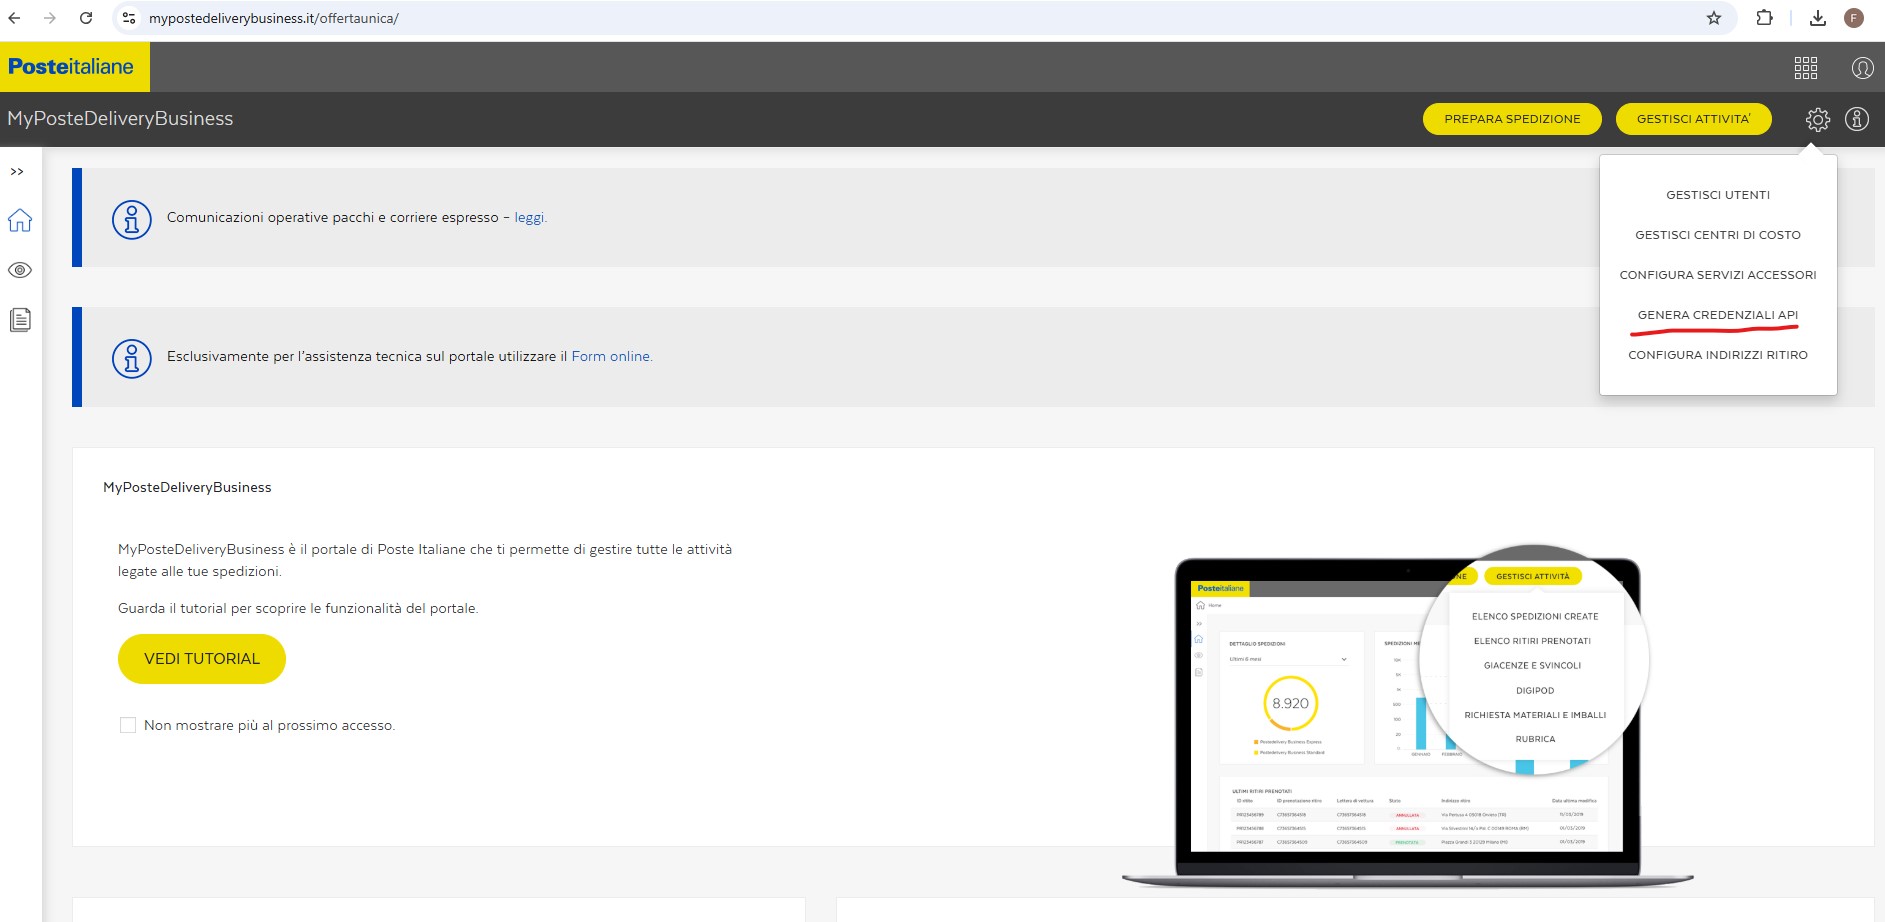Click VEDI TUTORIAL button
Viewport: 1885px width, 922px height.
coord(202,659)
